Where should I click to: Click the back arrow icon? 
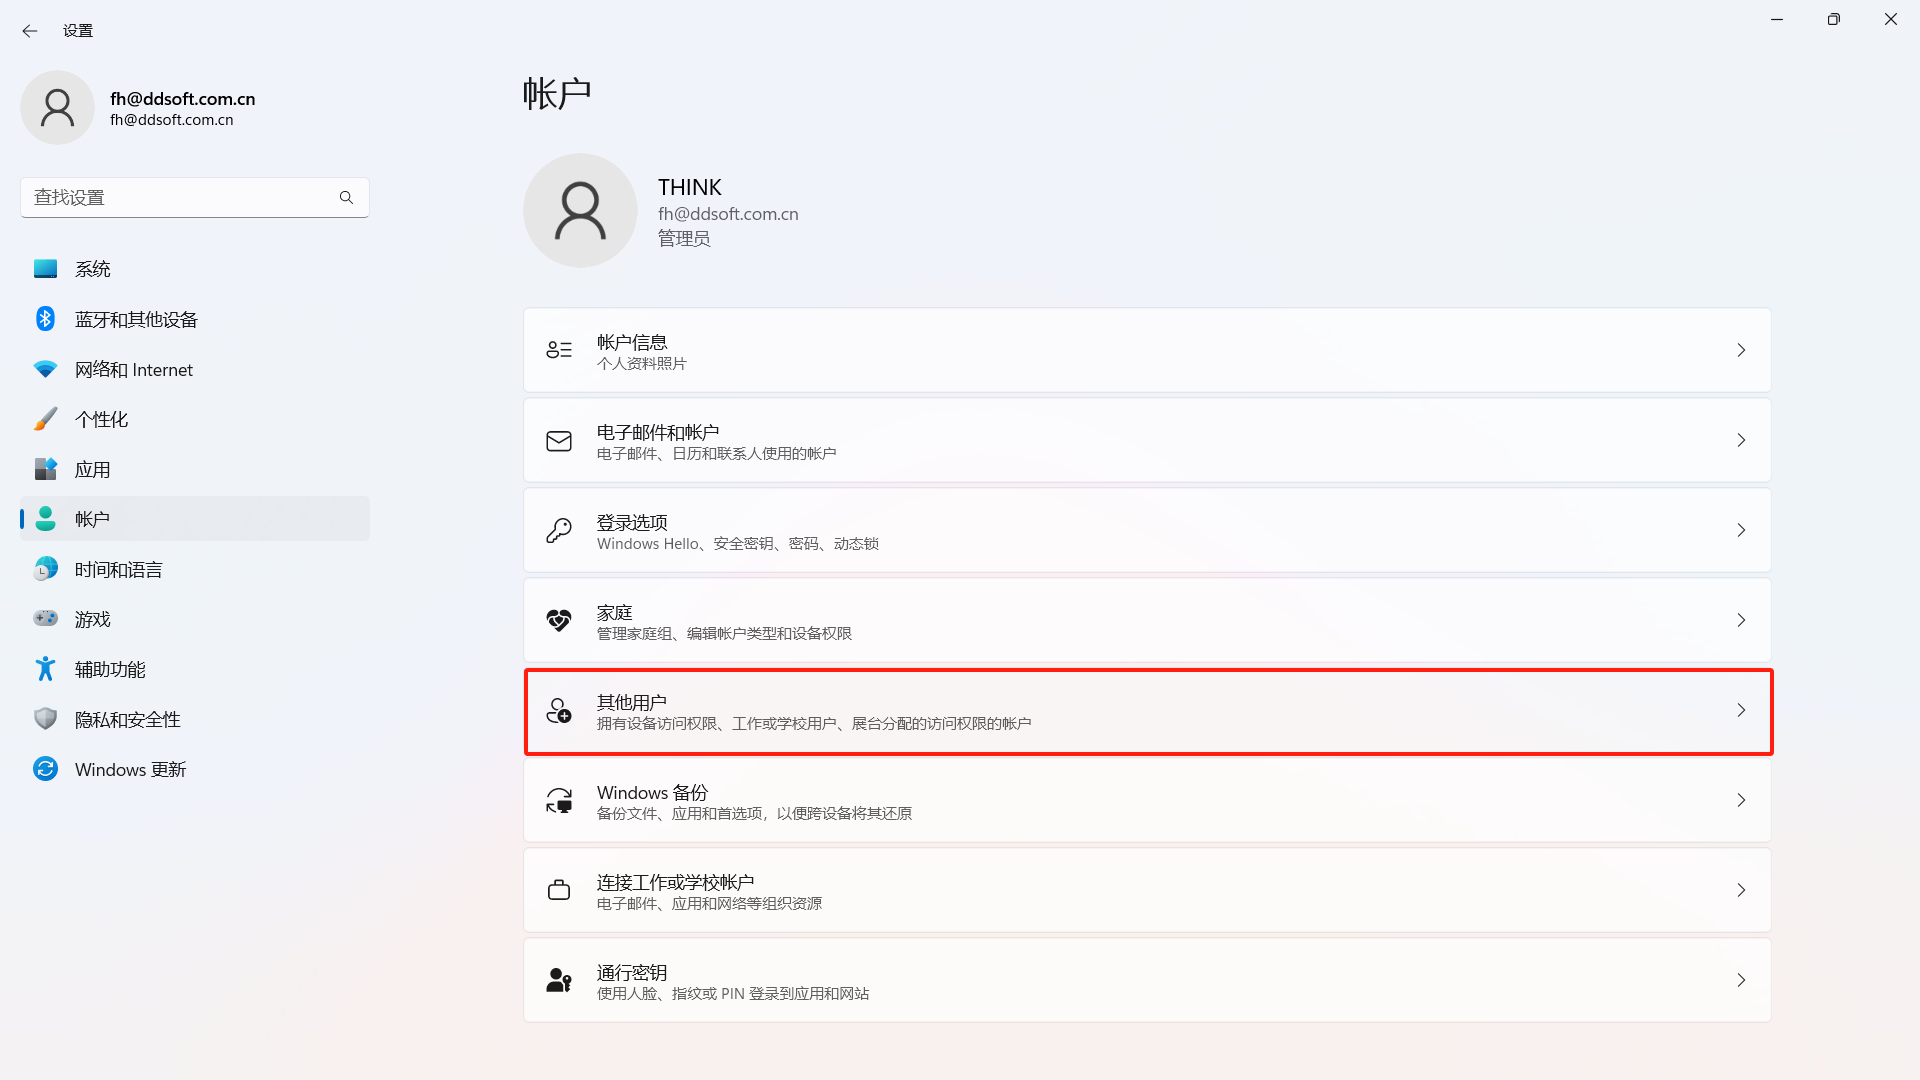pos(30,31)
